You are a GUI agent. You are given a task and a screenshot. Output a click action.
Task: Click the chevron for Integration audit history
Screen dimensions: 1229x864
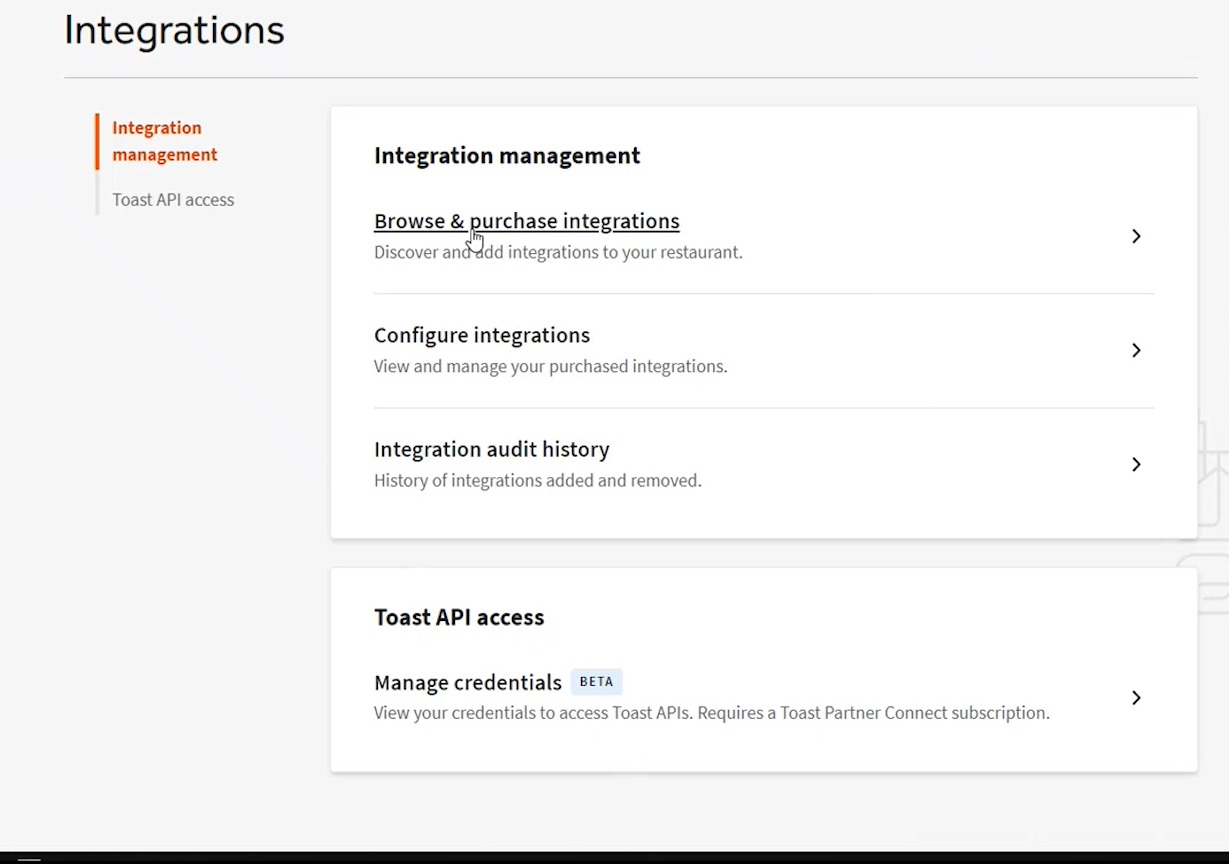click(1136, 464)
